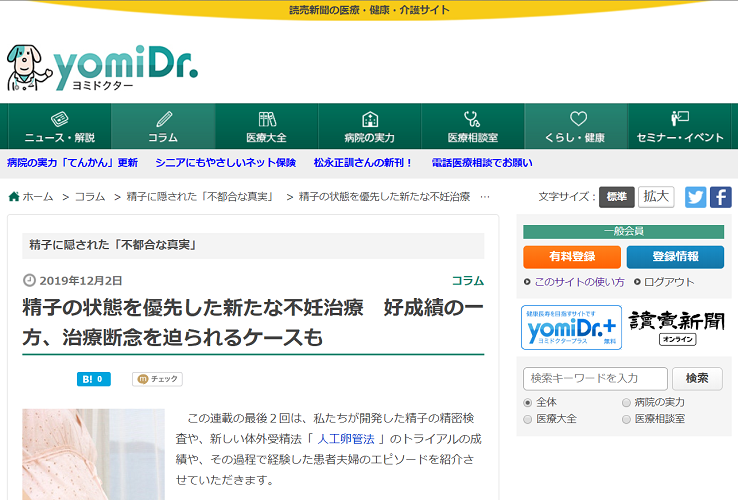The width and height of the screenshot is (738, 500).
Task: Open the 医療大全 navigation tab
Action: (x=266, y=127)
